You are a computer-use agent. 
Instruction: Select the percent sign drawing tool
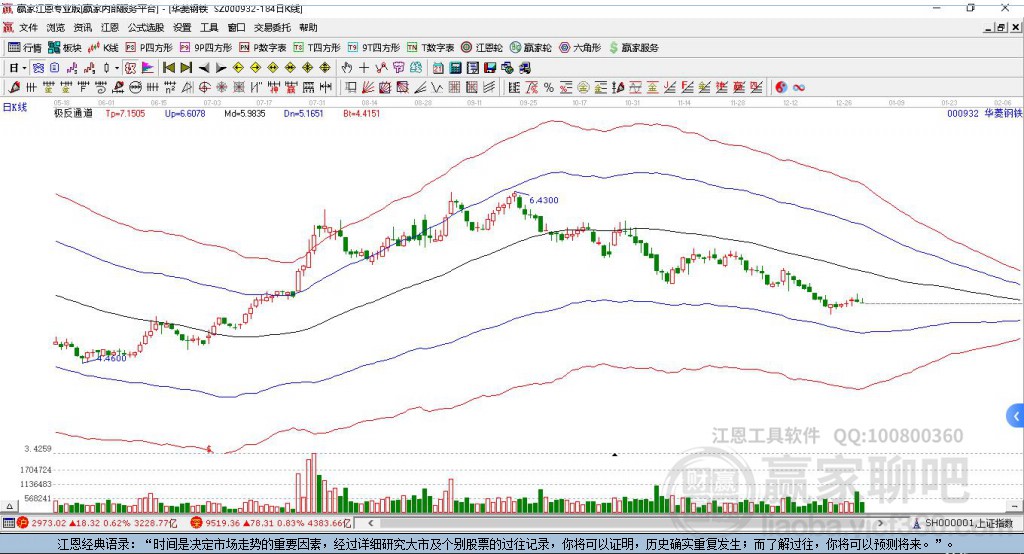(x=549, y=87)
